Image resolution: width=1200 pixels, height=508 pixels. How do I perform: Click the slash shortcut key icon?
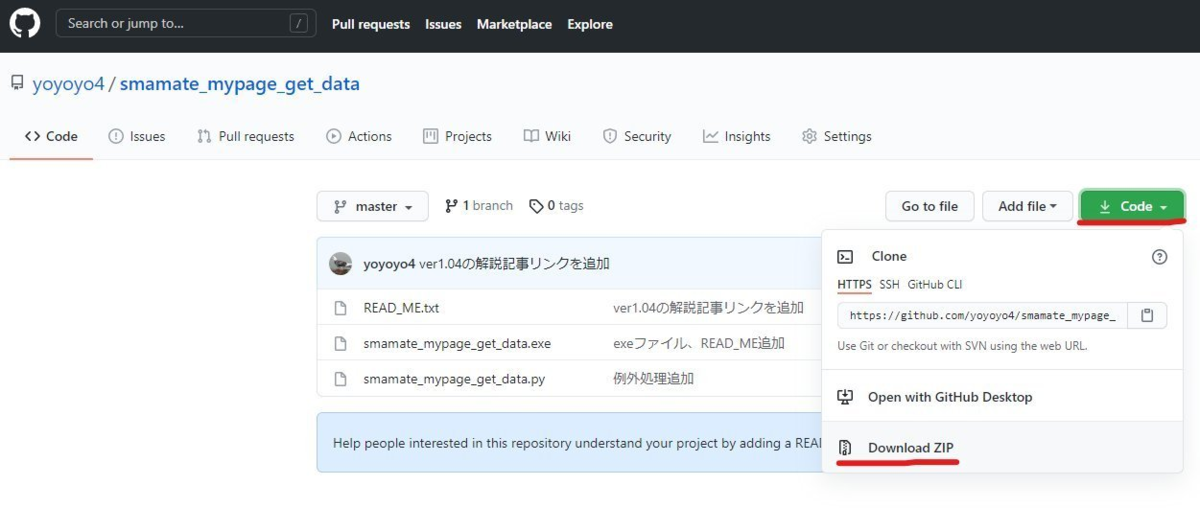click(x=298, y=23)
